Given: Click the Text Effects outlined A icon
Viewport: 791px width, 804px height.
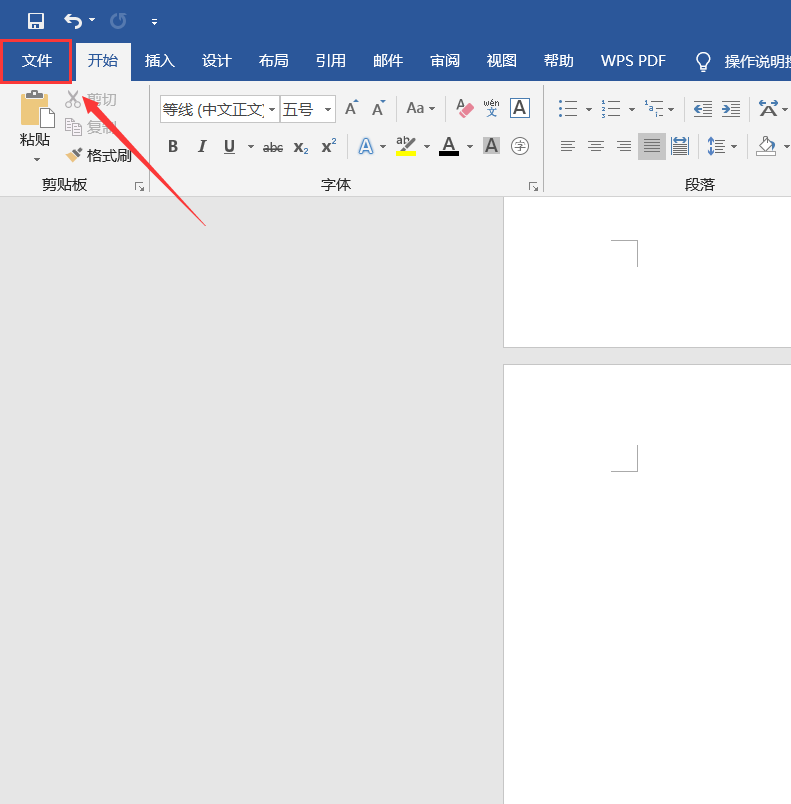Looking at the screenshot, I should [366, 147].
